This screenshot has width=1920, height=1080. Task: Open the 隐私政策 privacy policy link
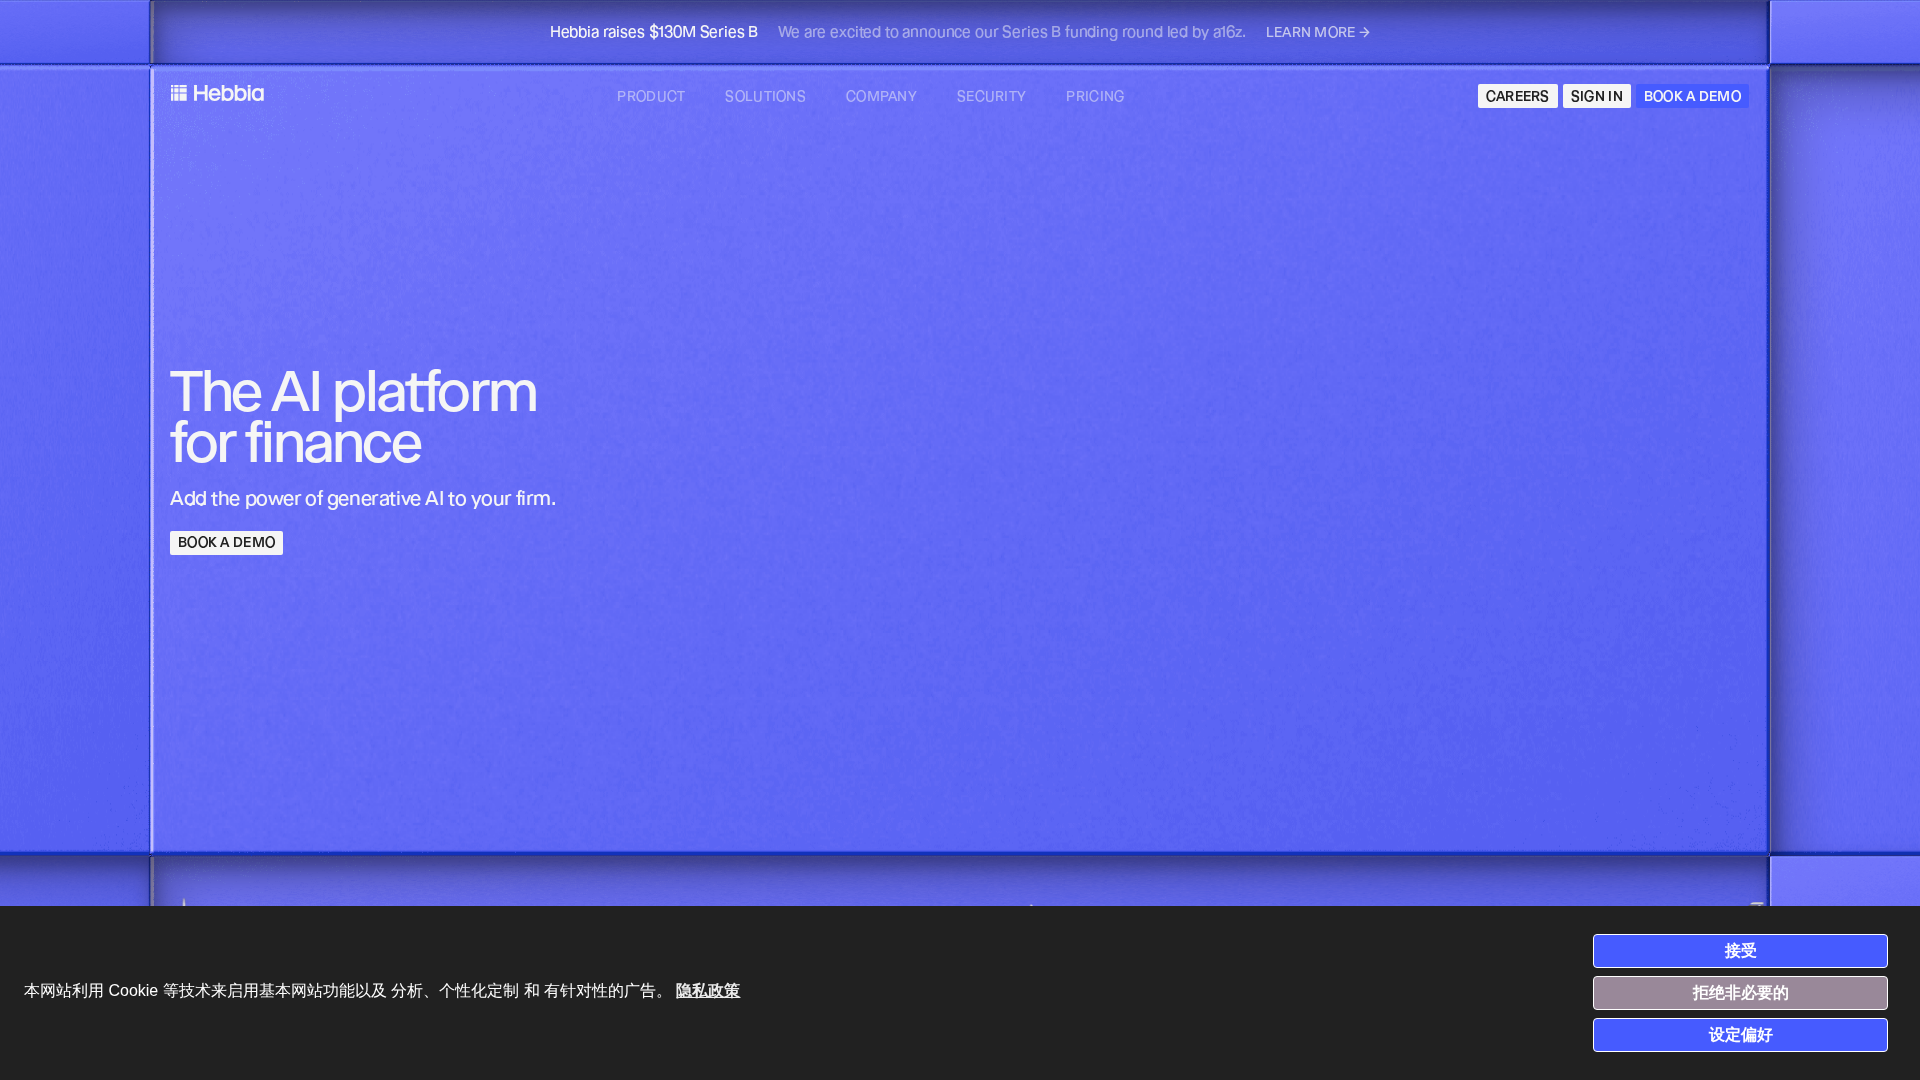(x=707, y=991)
